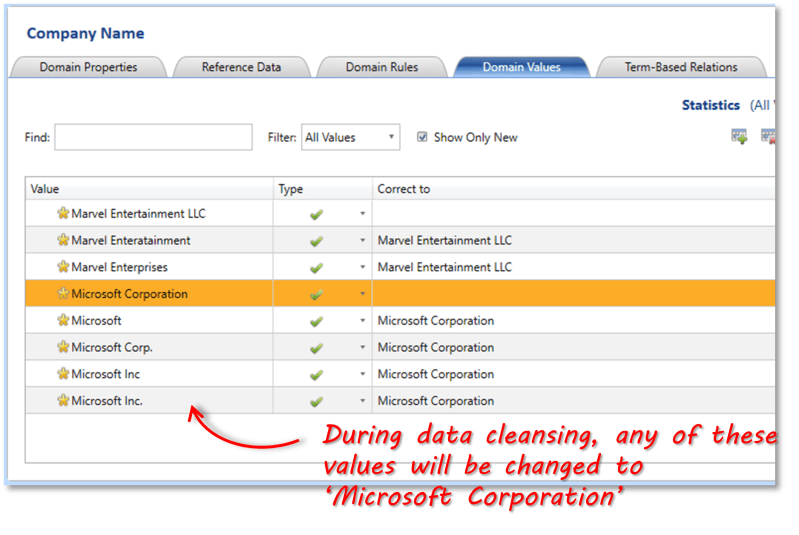Open type dropdown for Microsoft Inc without period
Image resolution: width=799 pixels, height=535 pixels.
pos(363,374)
